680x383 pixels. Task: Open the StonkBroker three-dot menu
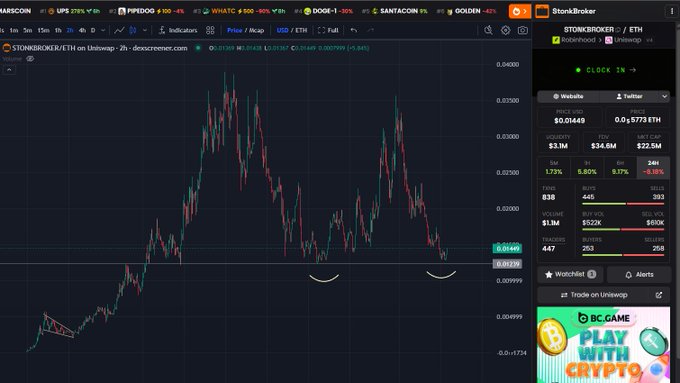(672, 11)
